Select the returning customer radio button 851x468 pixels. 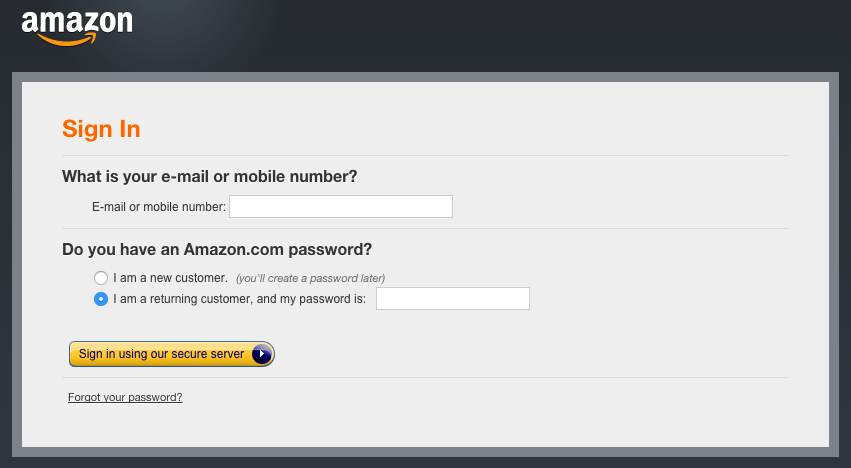pos(101,299)
